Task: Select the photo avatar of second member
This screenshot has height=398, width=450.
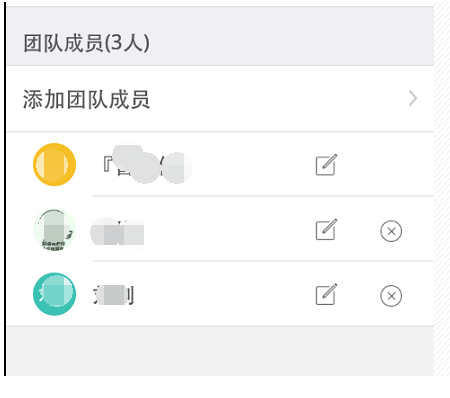Action: (54, 229)
